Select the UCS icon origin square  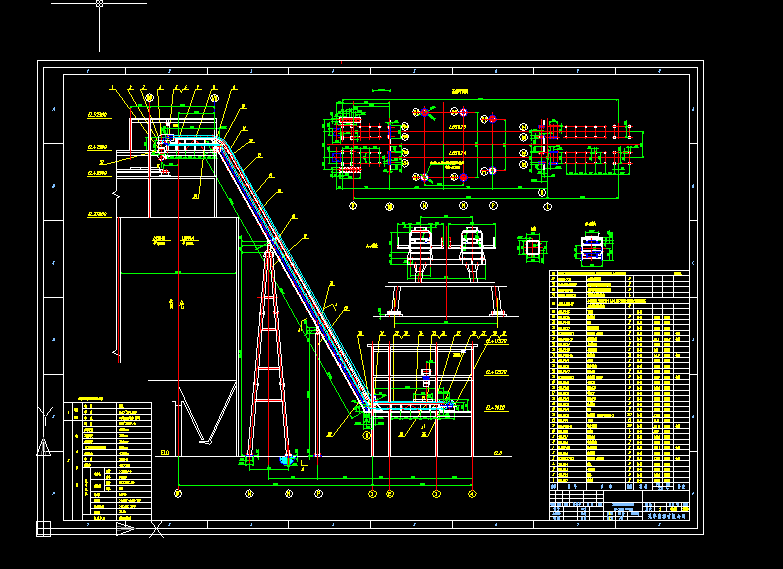pyautogui.click(x=43, y=529)
